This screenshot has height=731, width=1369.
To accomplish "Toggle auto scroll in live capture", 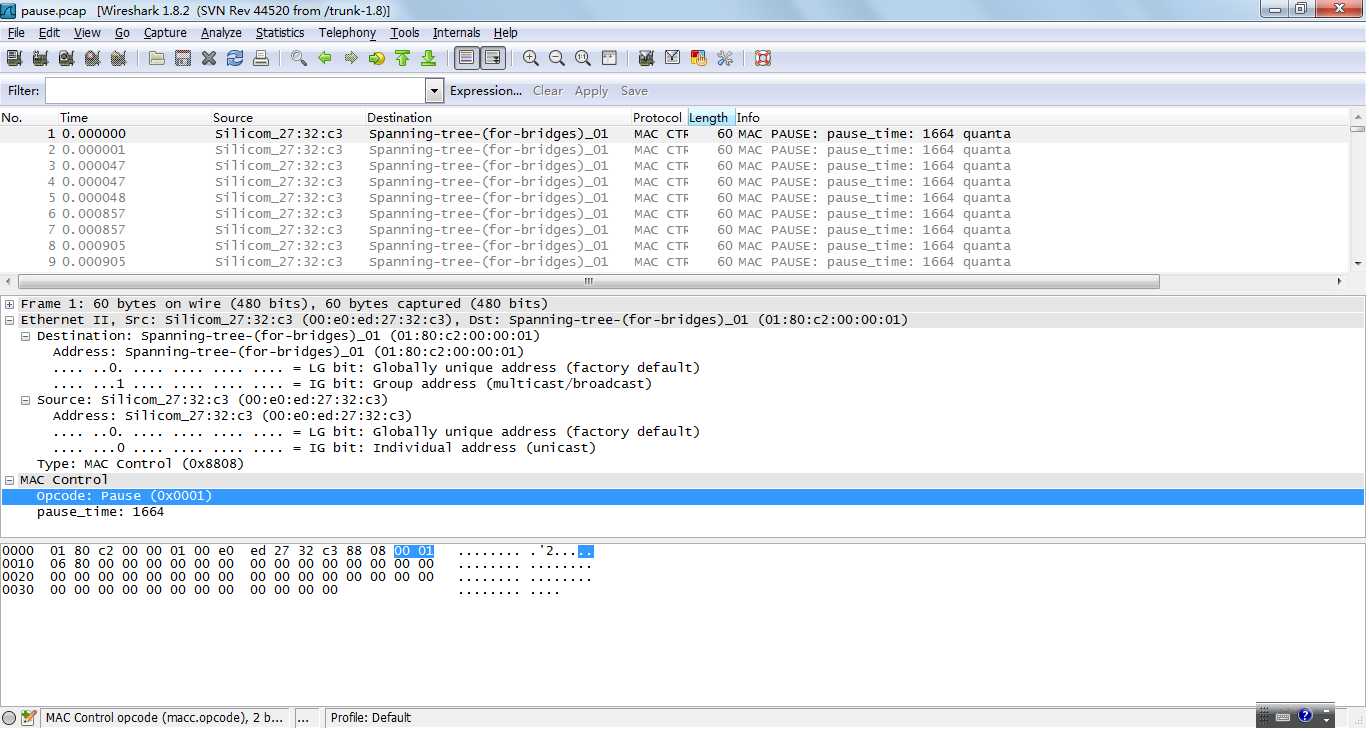I will 492,58.
